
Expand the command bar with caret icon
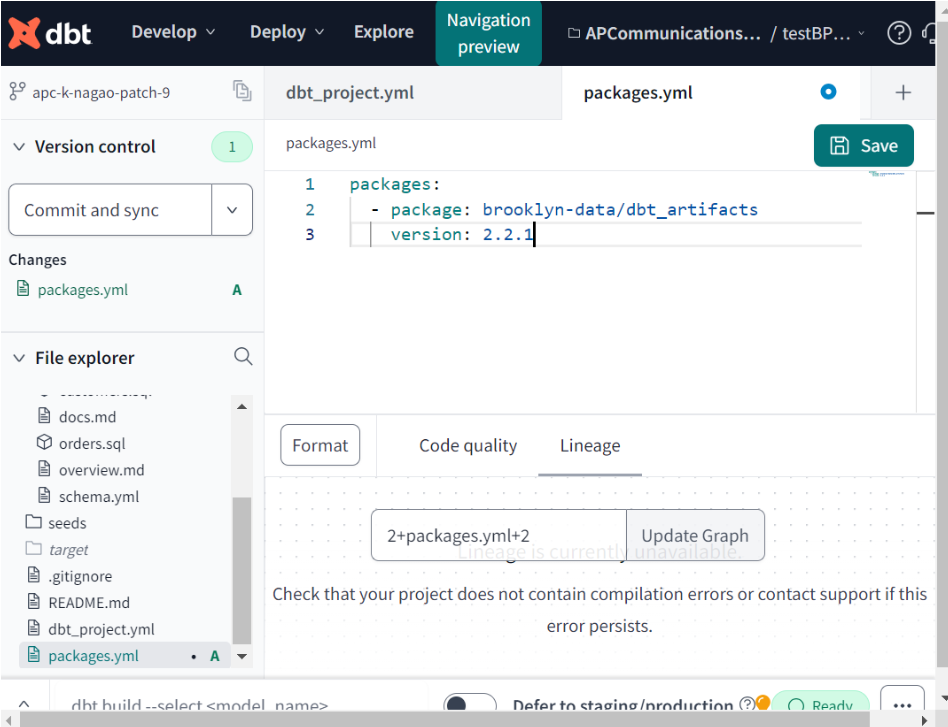(x=24, y=704)
